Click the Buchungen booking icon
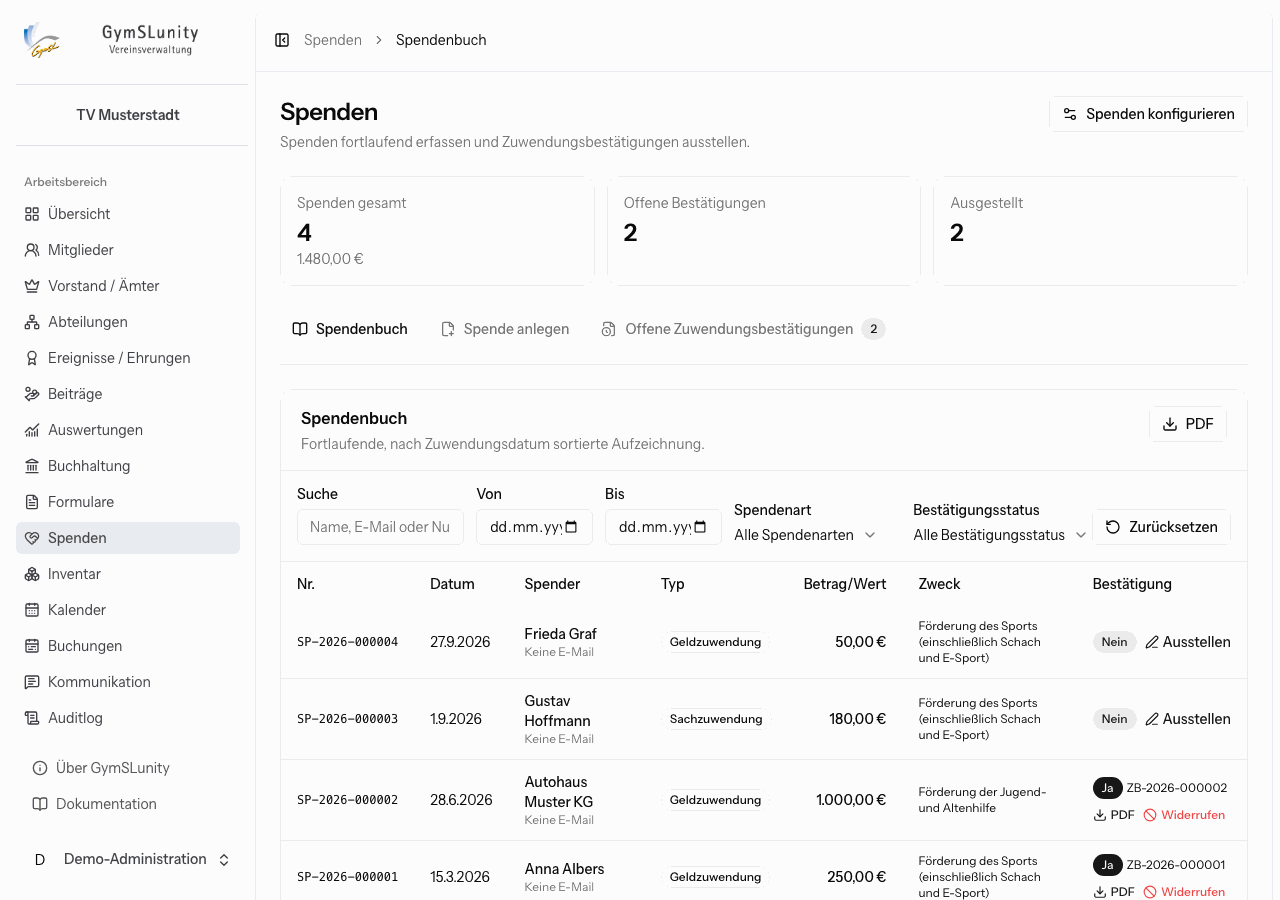 click(x=32, y=646)
